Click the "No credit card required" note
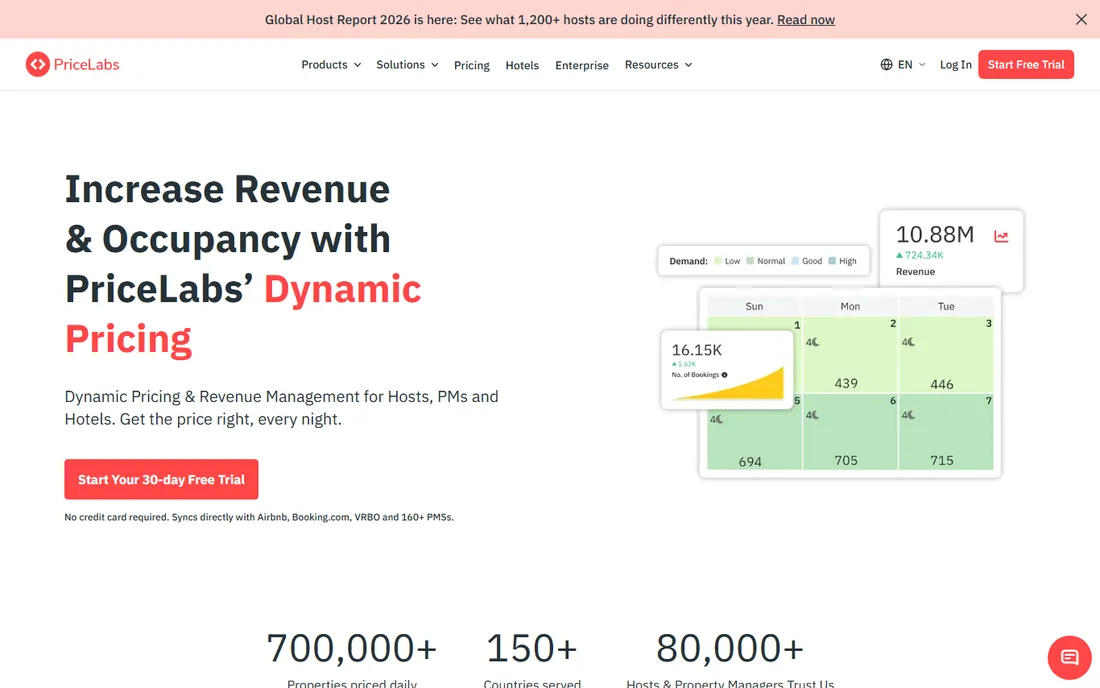The width and height of the screenshot is (1100, 688). coord(259,517)
